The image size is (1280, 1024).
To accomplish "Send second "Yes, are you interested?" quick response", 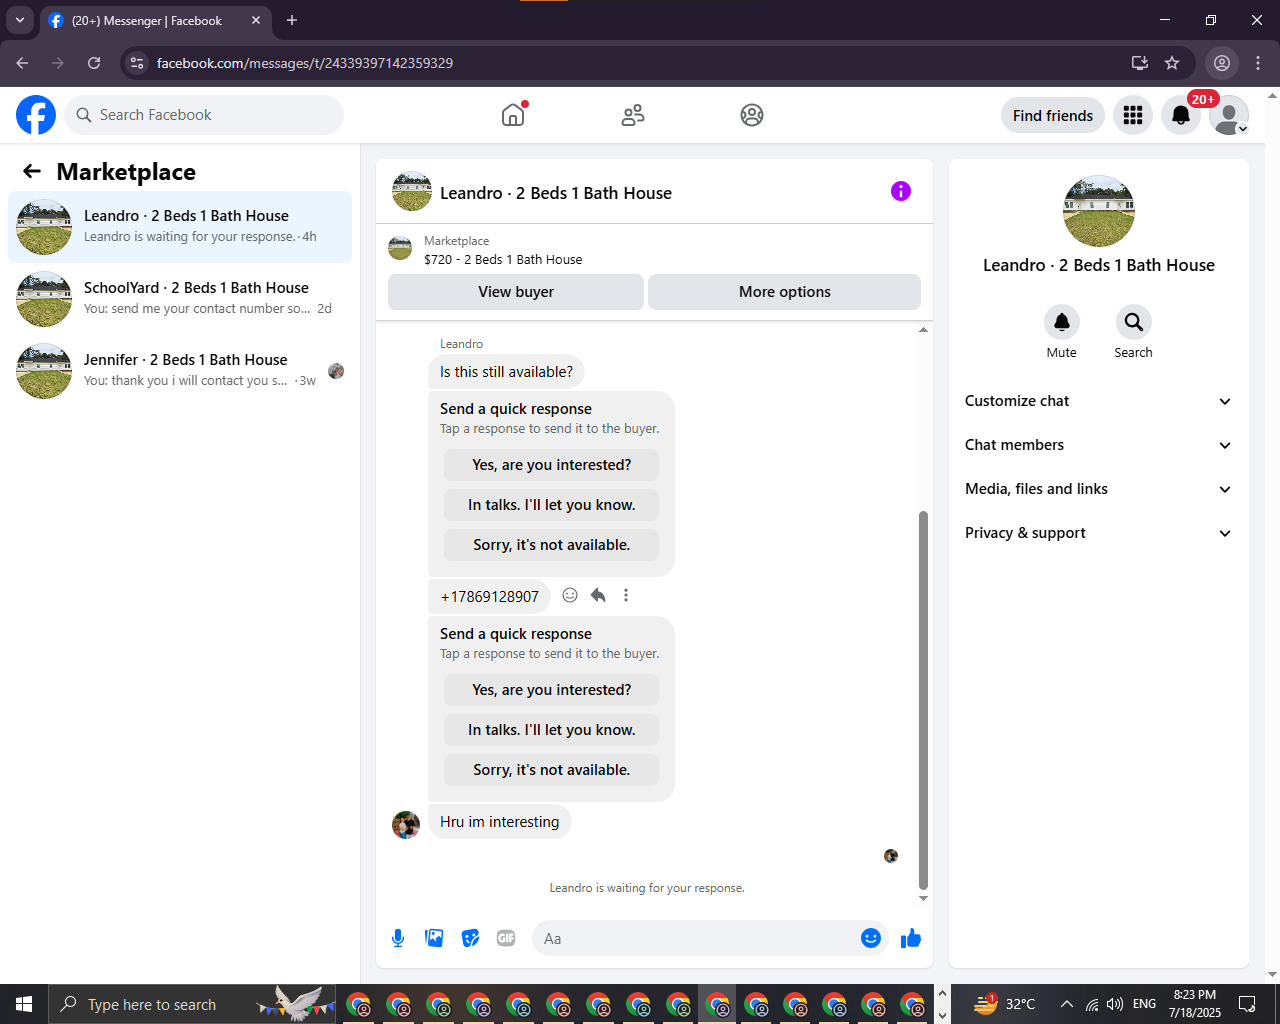I will pyautogui.click(x=552, y=690).
